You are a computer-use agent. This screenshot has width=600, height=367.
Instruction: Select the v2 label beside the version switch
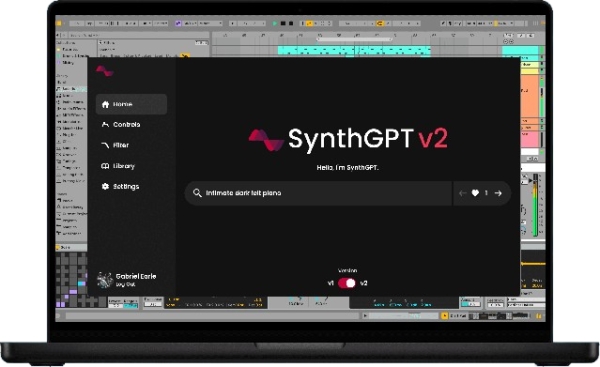click(364, 284)
